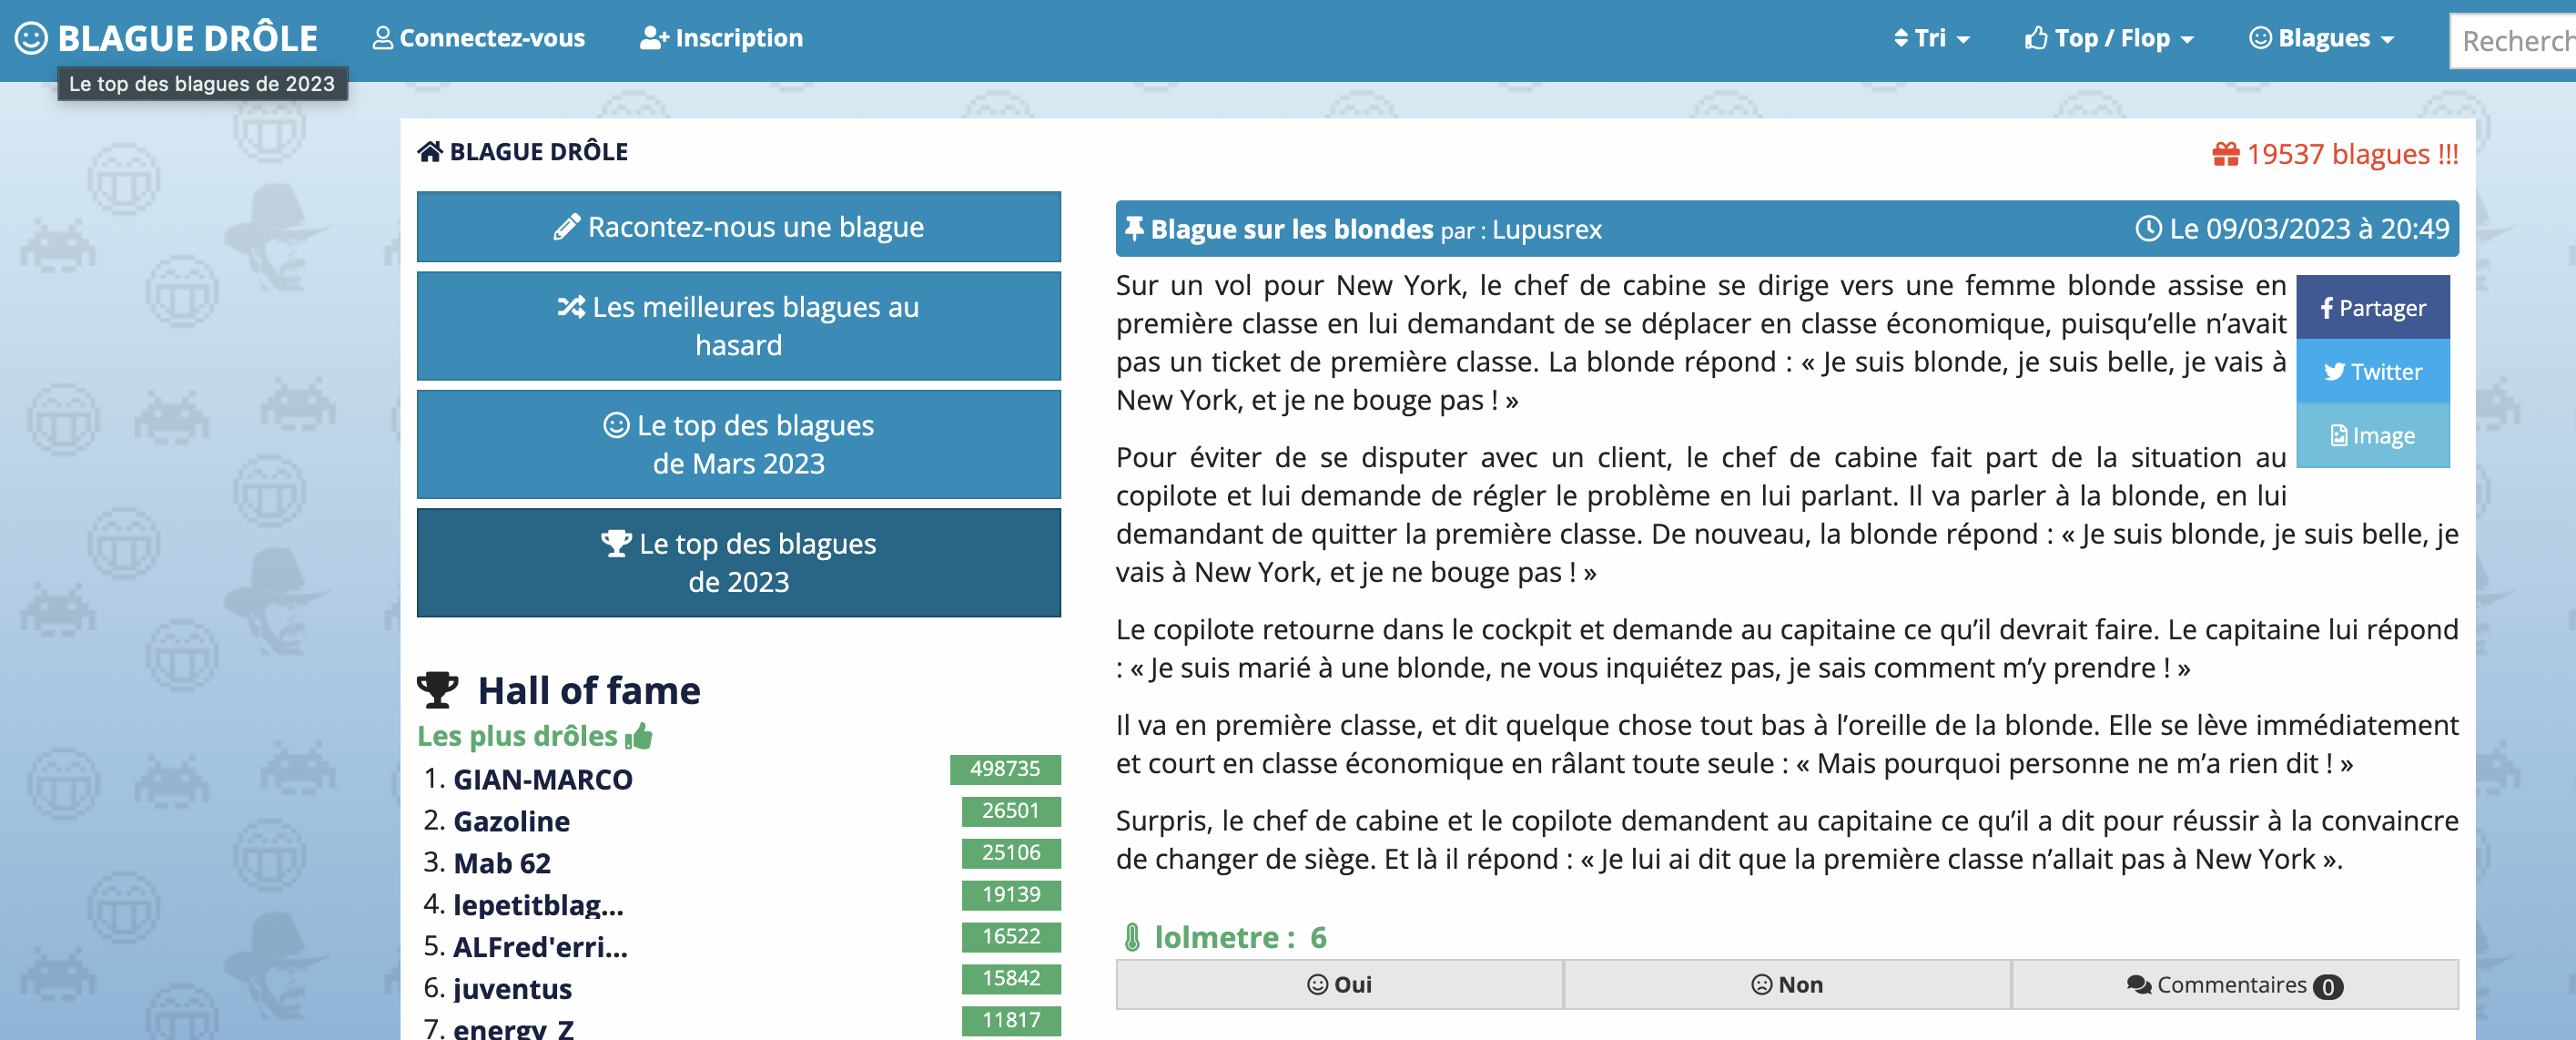Screen dimensions: 2576x1040
Task: Open Commentaires for the joke
Action: (x=2234, y=985)
